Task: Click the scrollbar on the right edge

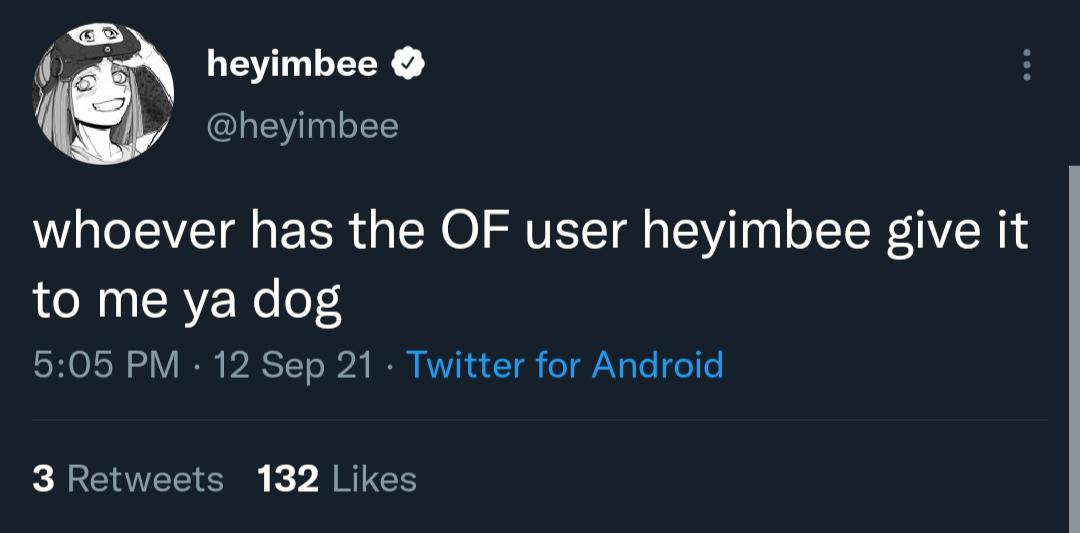Action: [x=1074, y=350]
